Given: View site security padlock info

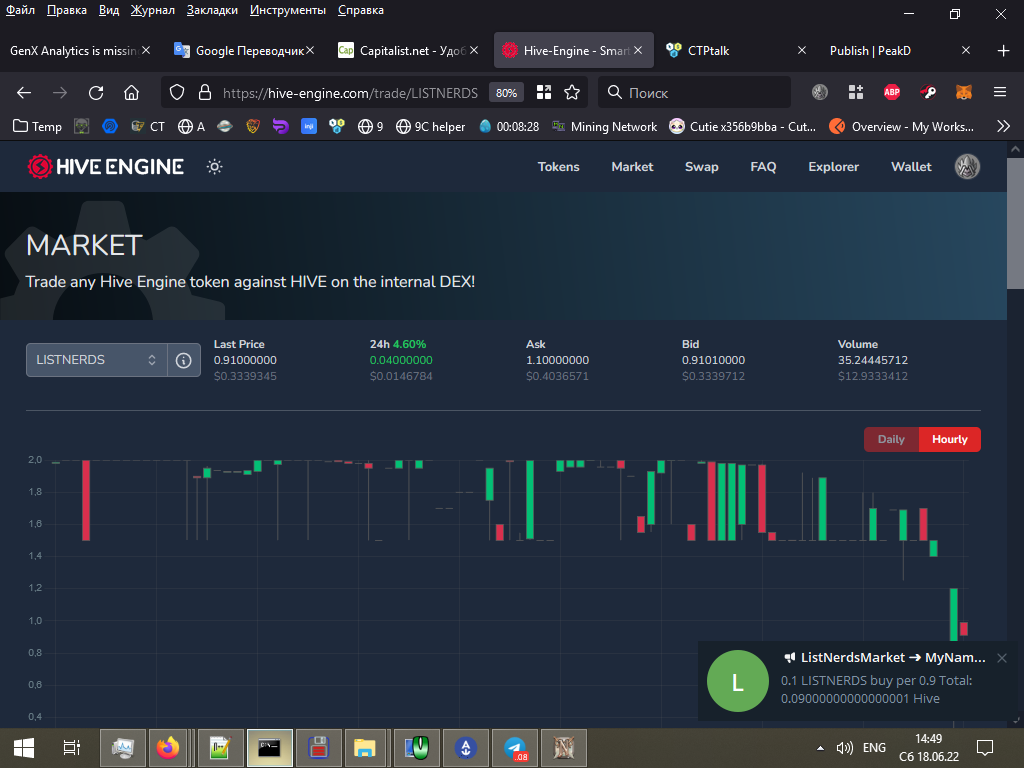Looking at the screenshot, I should (x=204, y=93).
